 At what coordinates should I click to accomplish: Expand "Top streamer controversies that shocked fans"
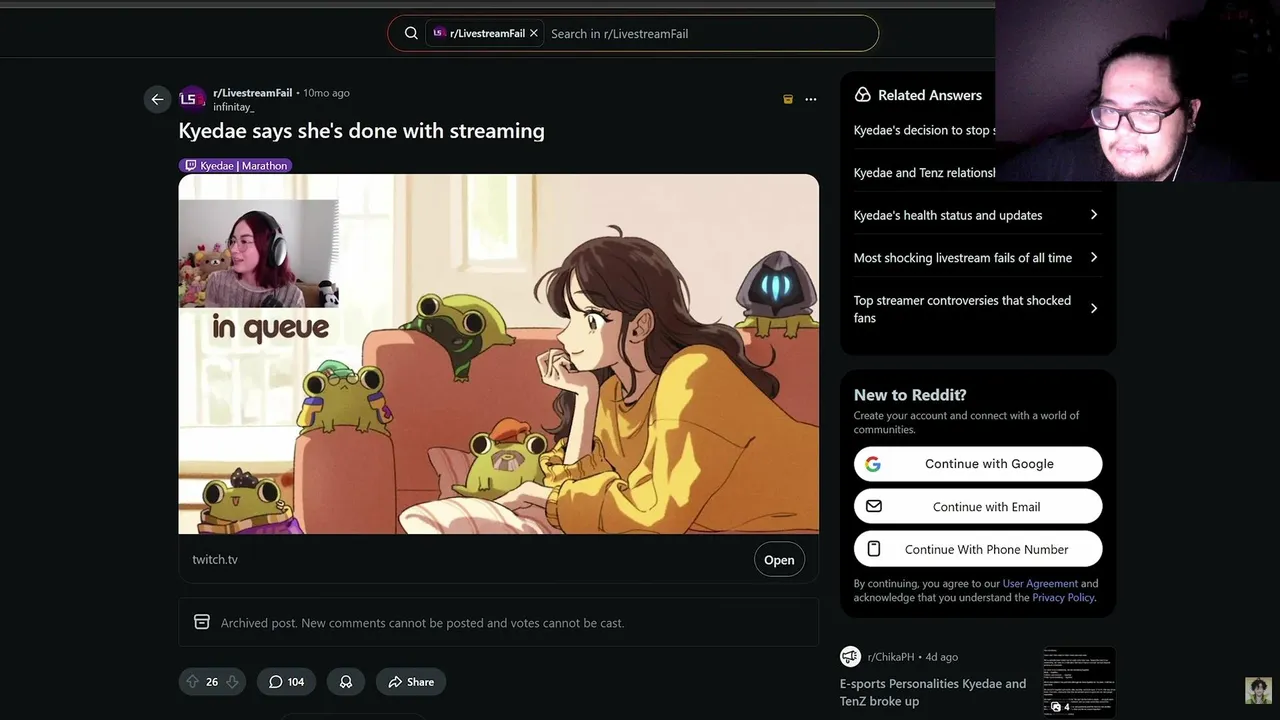click(1093, 308)
